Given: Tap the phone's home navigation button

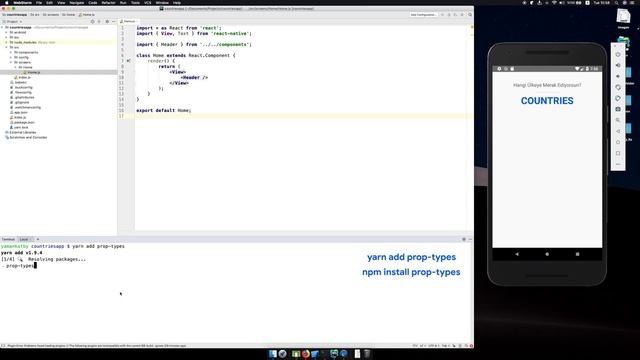Looking at the screenshot, I should [x=547, y=254].
